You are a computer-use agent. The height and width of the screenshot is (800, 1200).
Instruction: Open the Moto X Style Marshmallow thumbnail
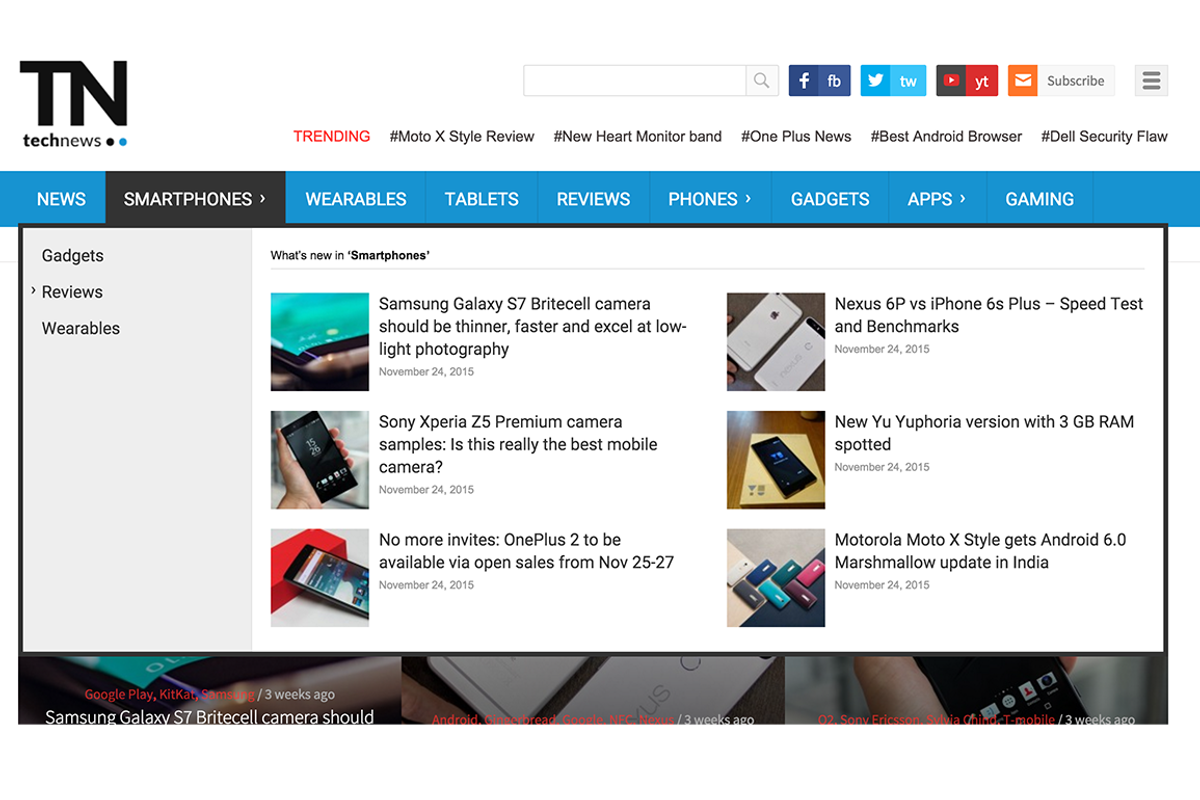coord(776,578)
